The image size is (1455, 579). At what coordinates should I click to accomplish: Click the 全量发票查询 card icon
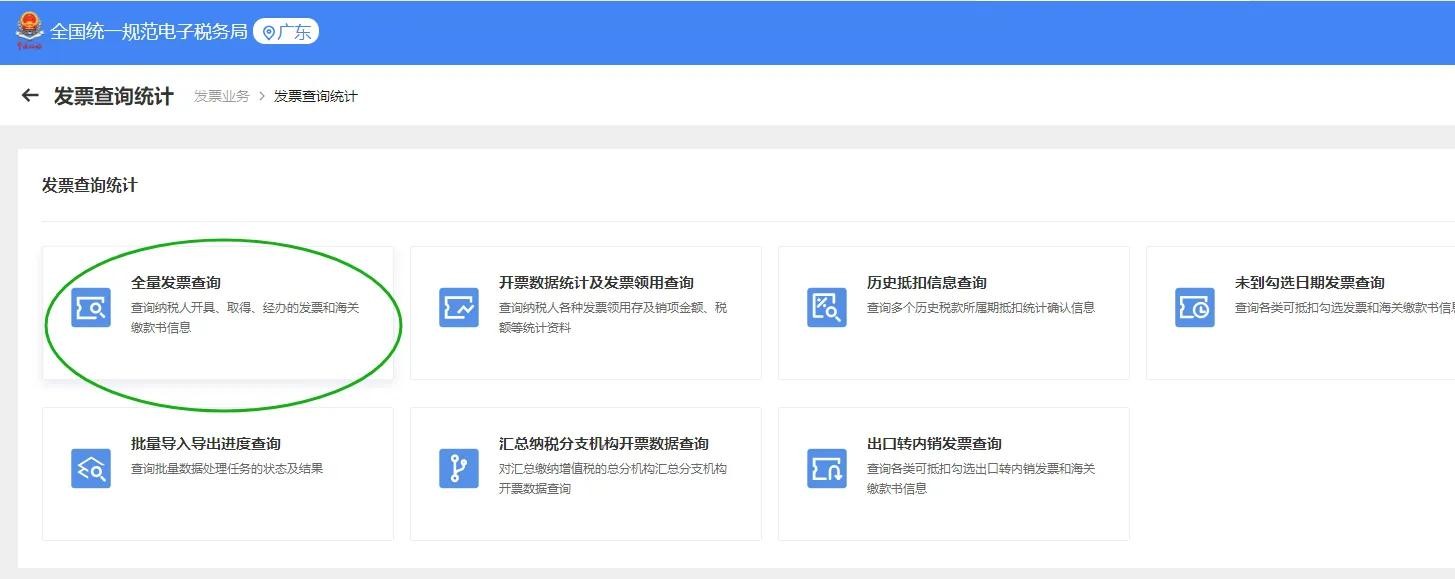91,307
